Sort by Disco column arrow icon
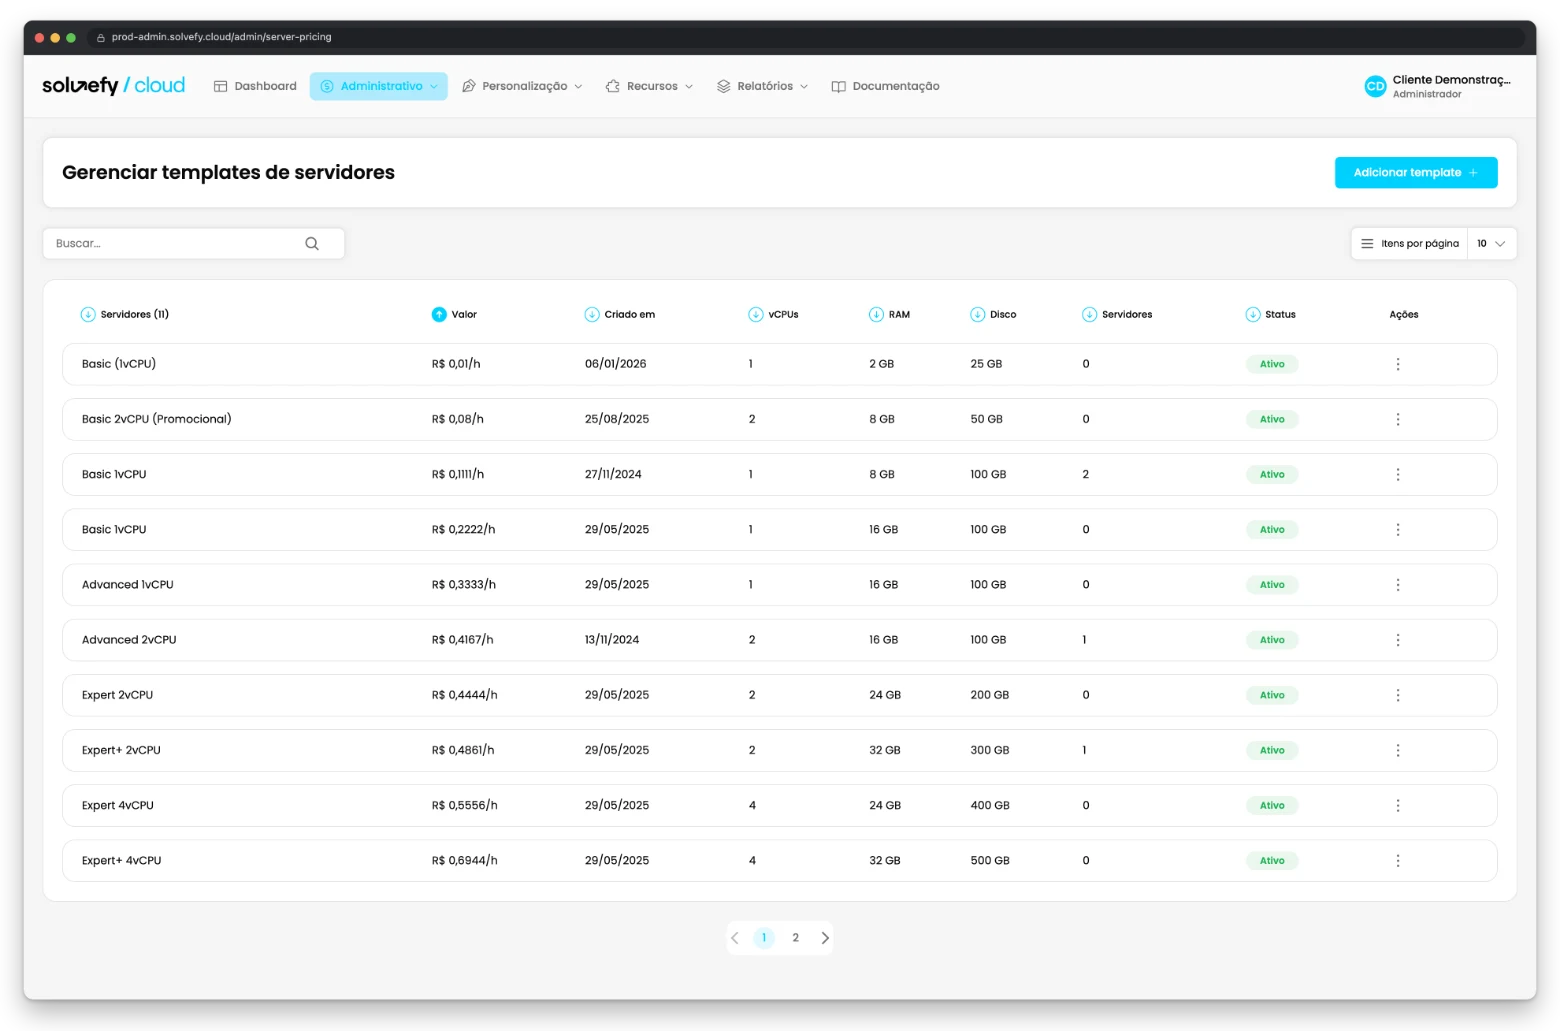This screenshot has height=1031, width=1560. (978, 314)
